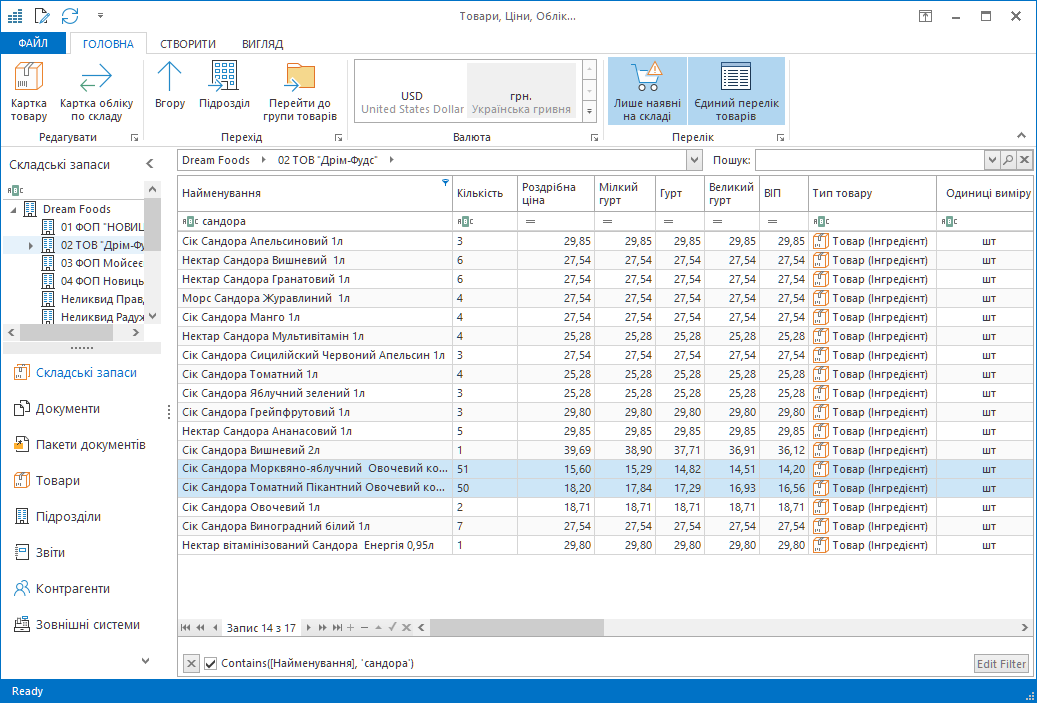Toggle Лише наявні на складі filter
The image size is (1037, 703).
647,90
